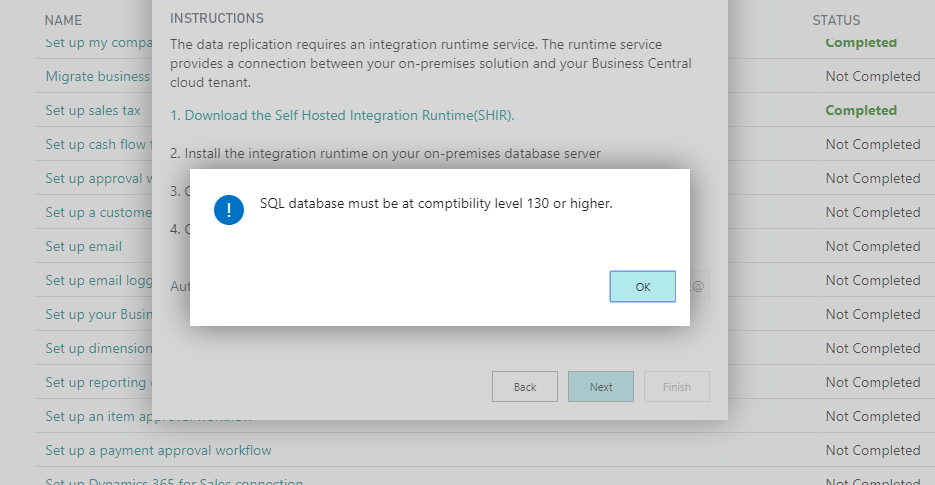Click the Completed status for sales tax

tap(861, 111)
